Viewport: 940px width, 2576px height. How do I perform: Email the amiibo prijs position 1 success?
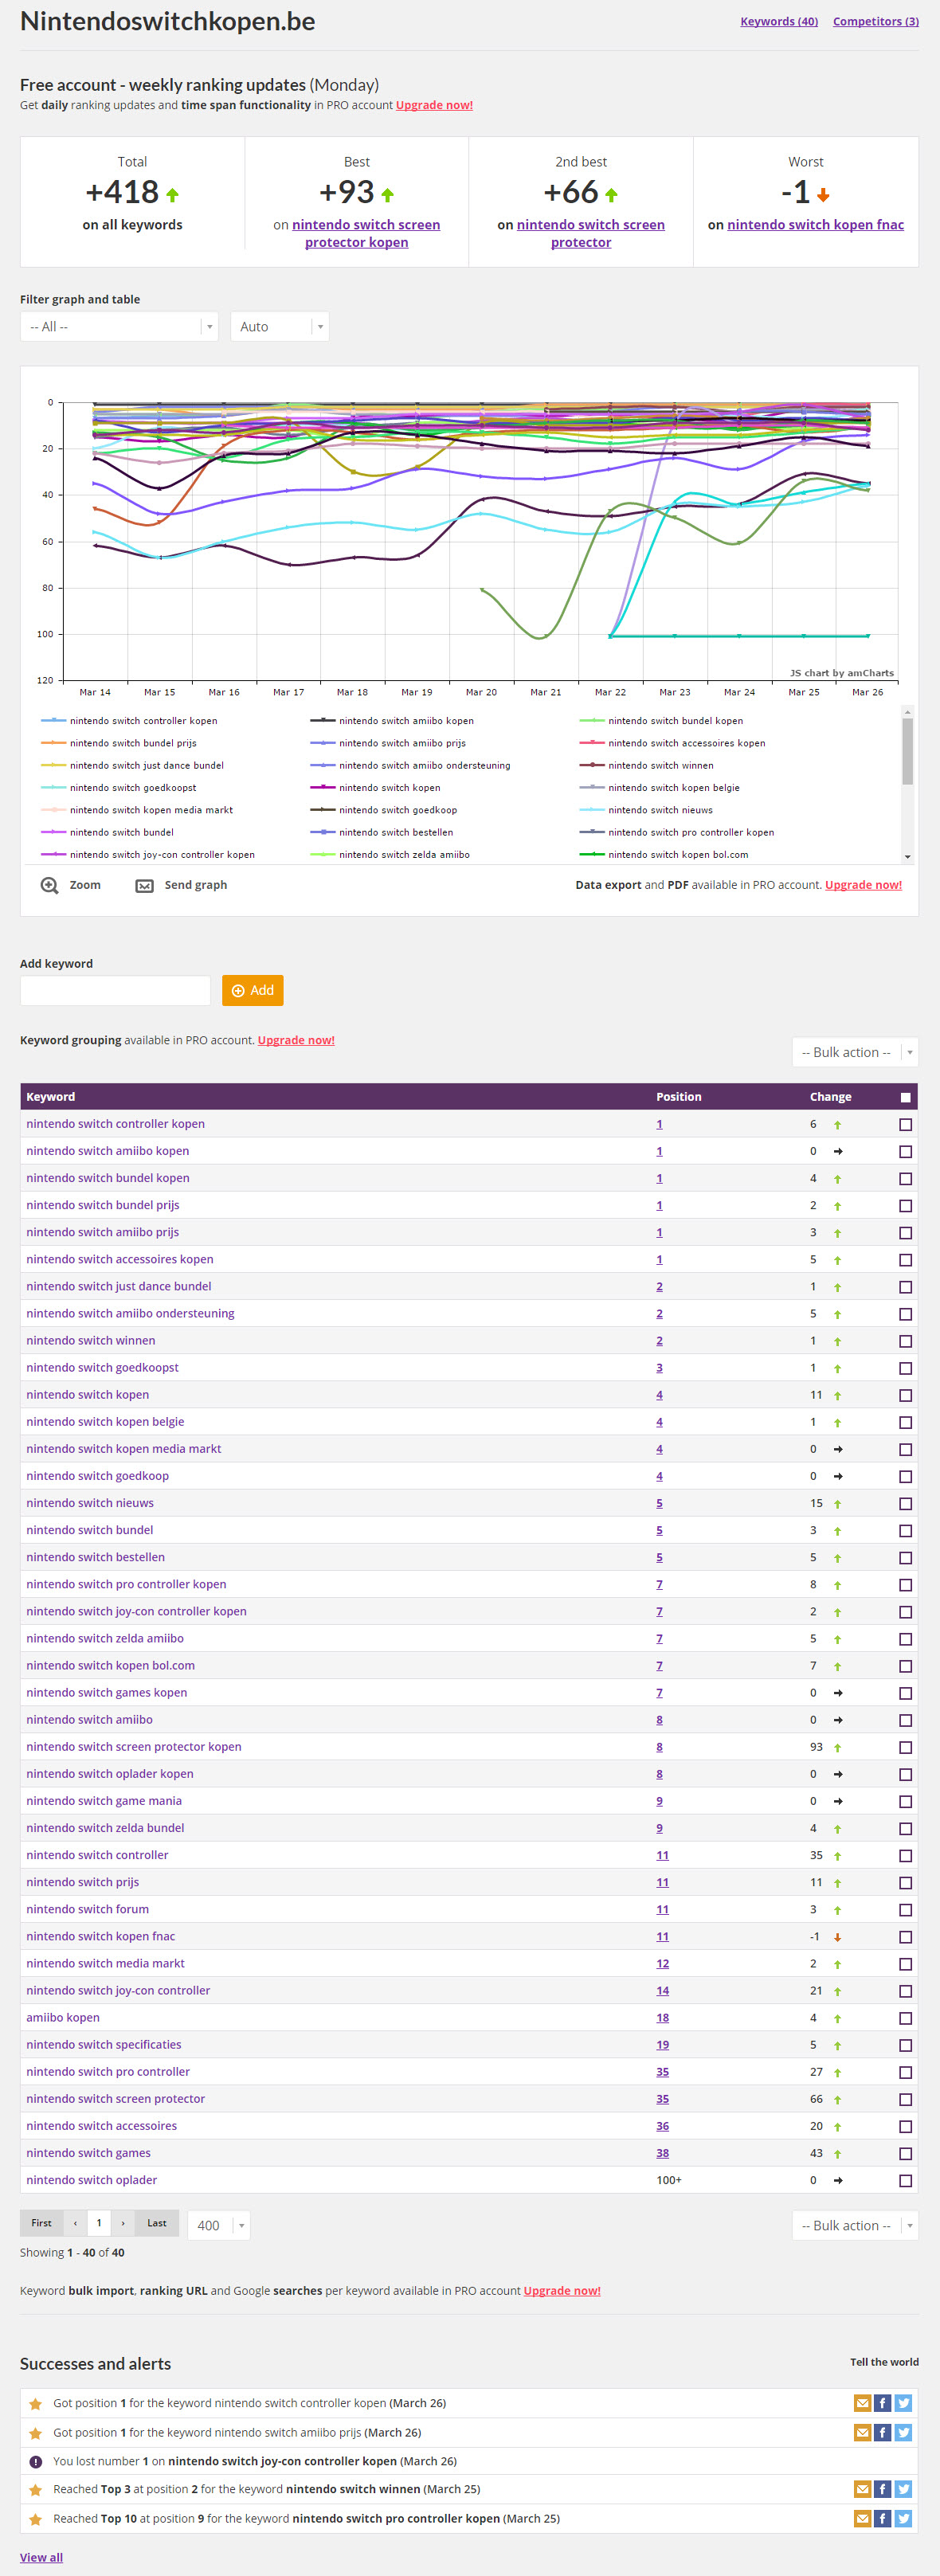[x=862, y=2432]
